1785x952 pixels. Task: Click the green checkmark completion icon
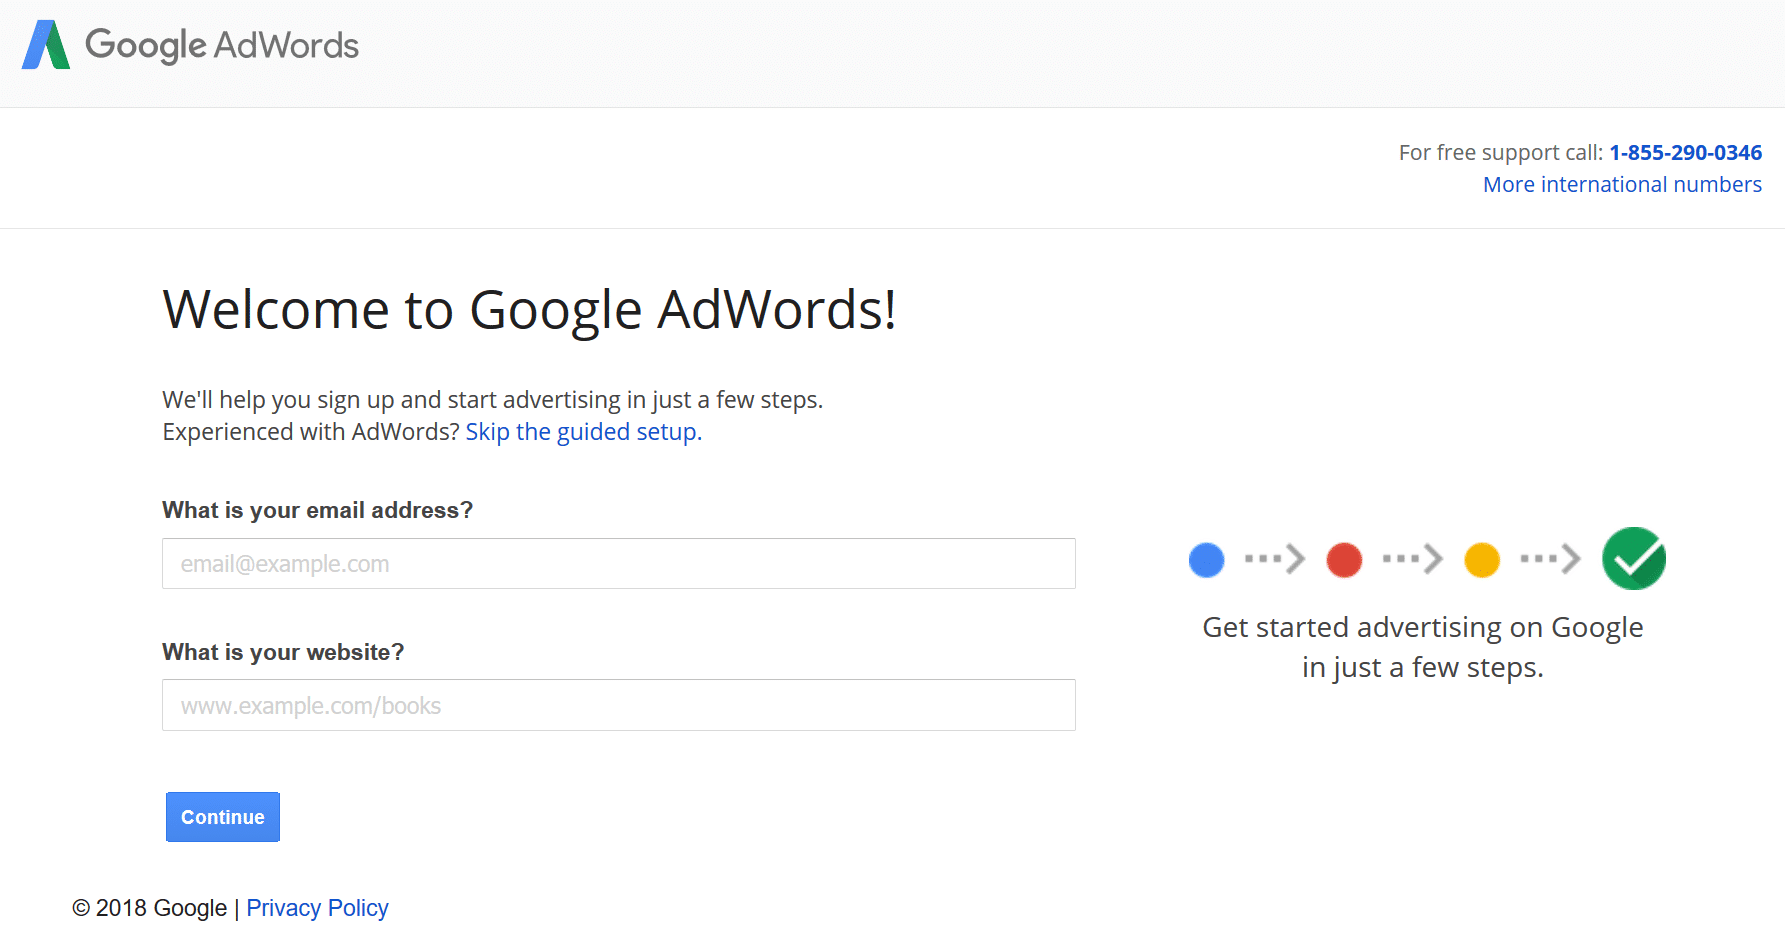coord(1633,558)
